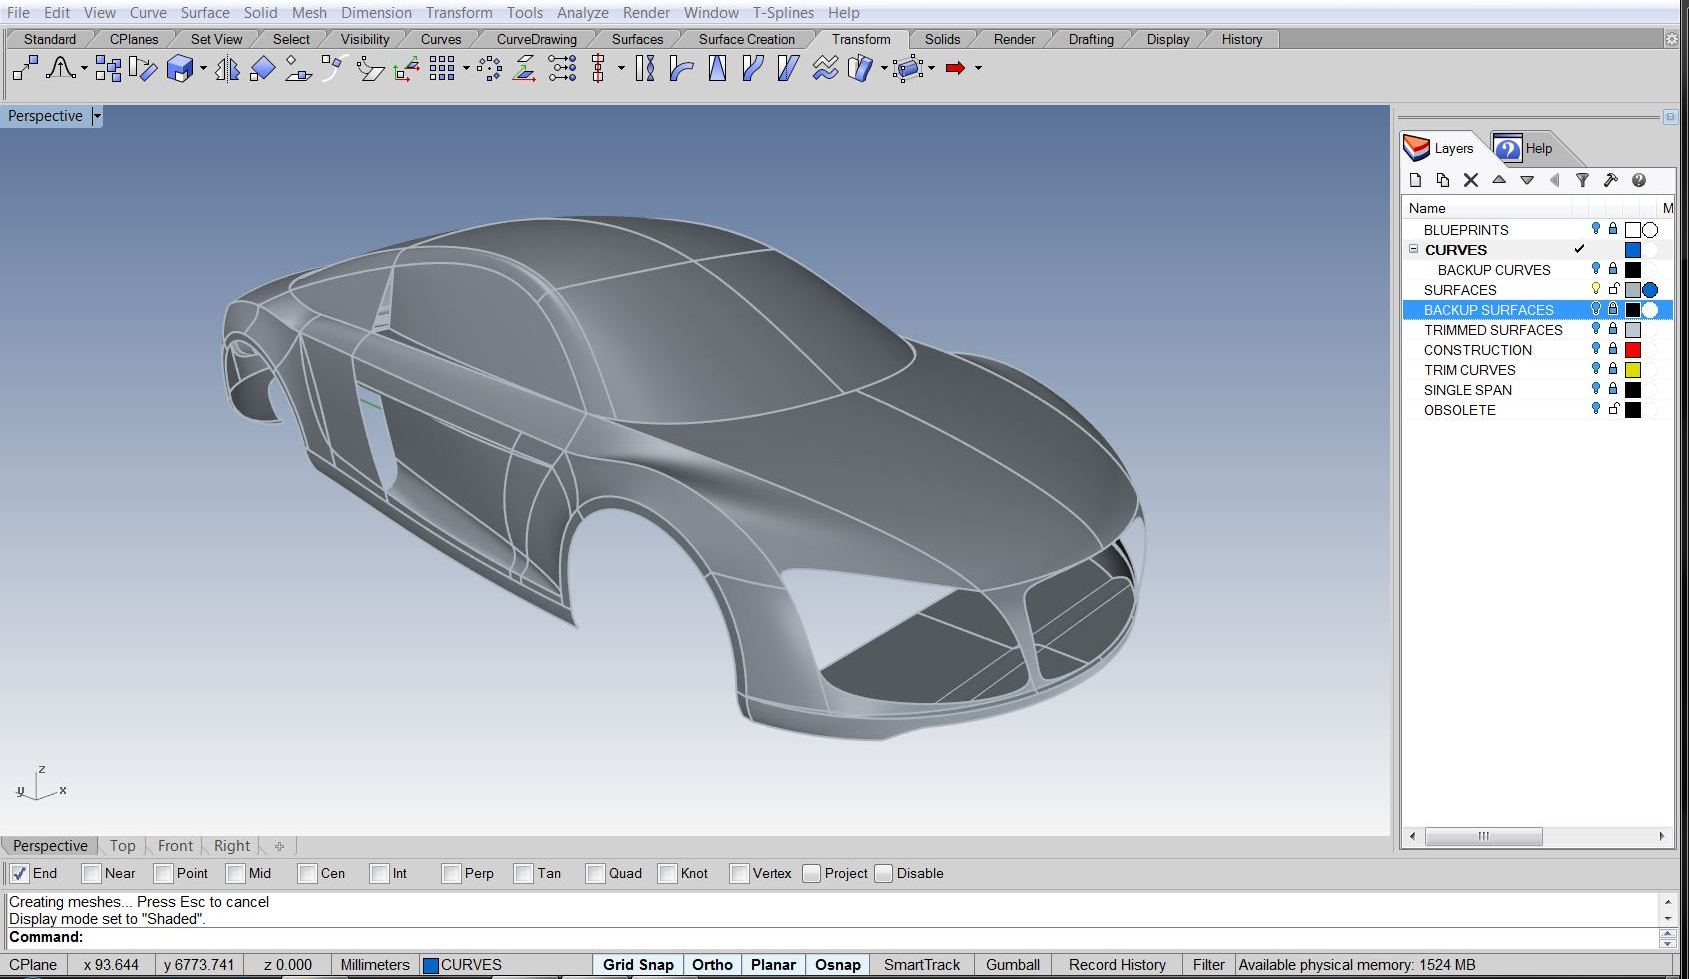Viewport: 1689px width, 979px height.
Task: Collapse the CURVES layer tree
Action: pos(1413,249)
